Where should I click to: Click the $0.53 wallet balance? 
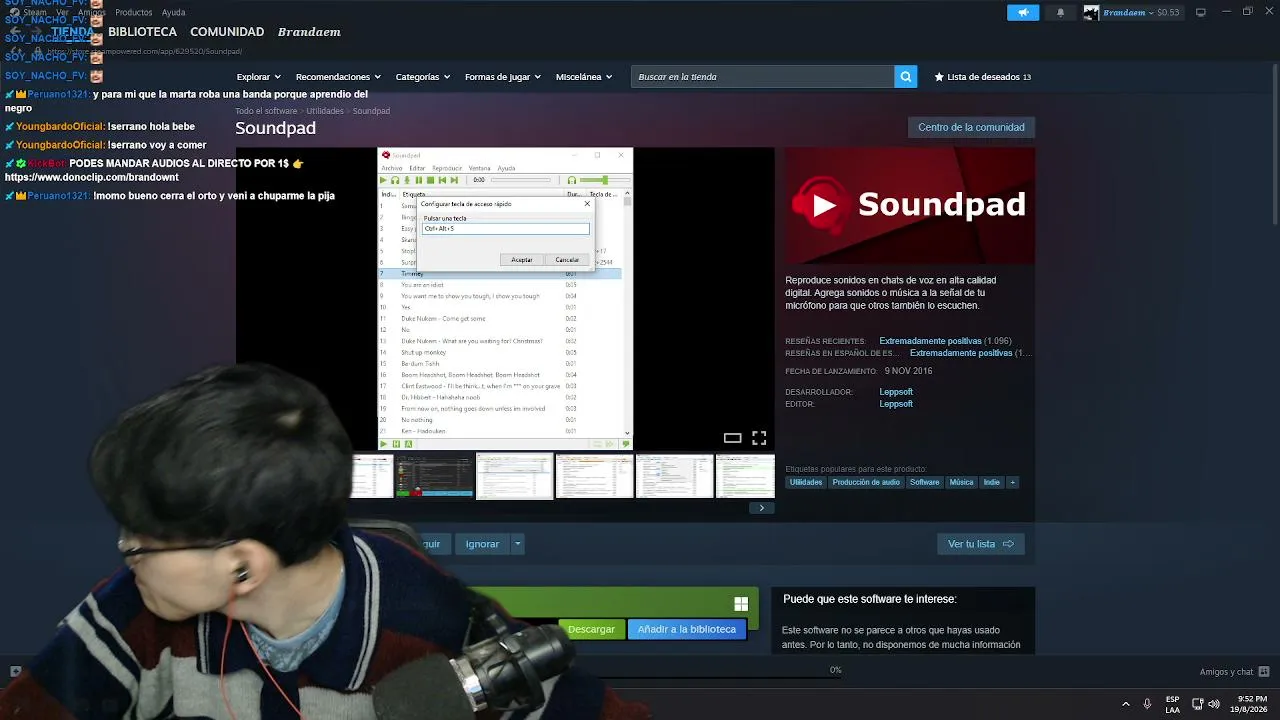click(x=1168, y=12)
